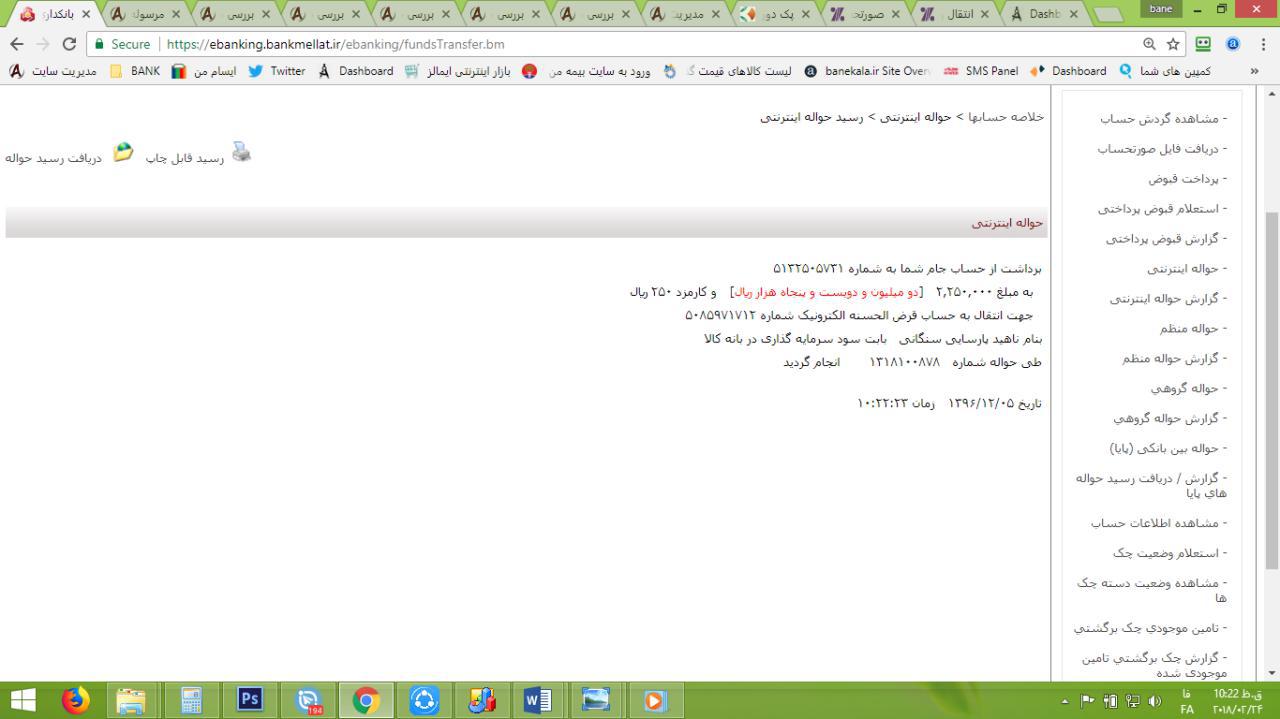Open Firefox from the taskbar

(75, 699)
